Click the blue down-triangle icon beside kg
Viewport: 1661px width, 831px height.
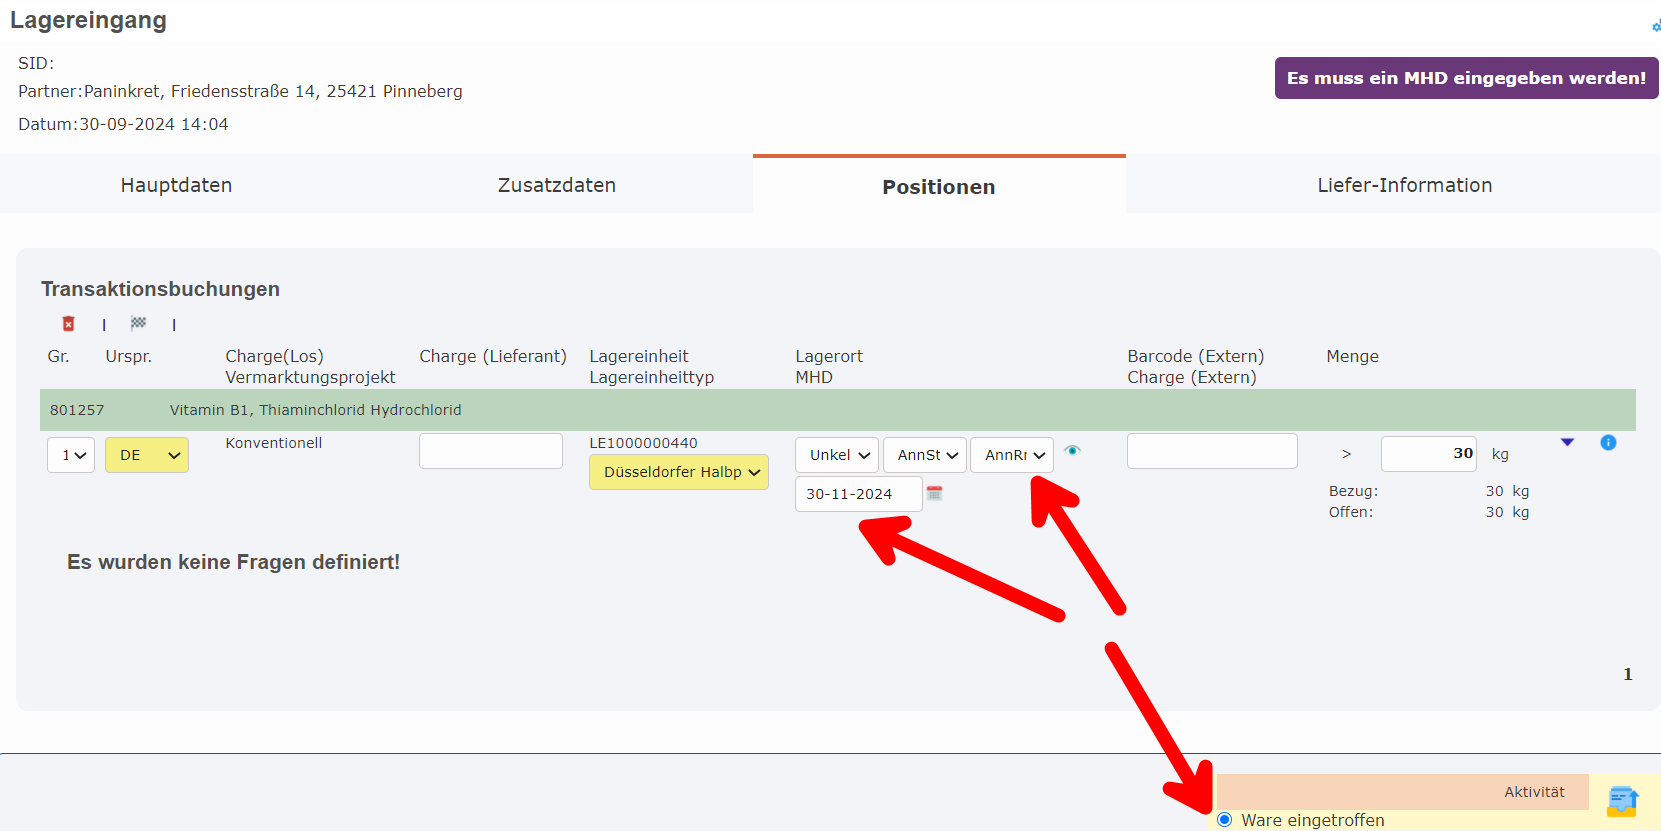(1567, 442)
